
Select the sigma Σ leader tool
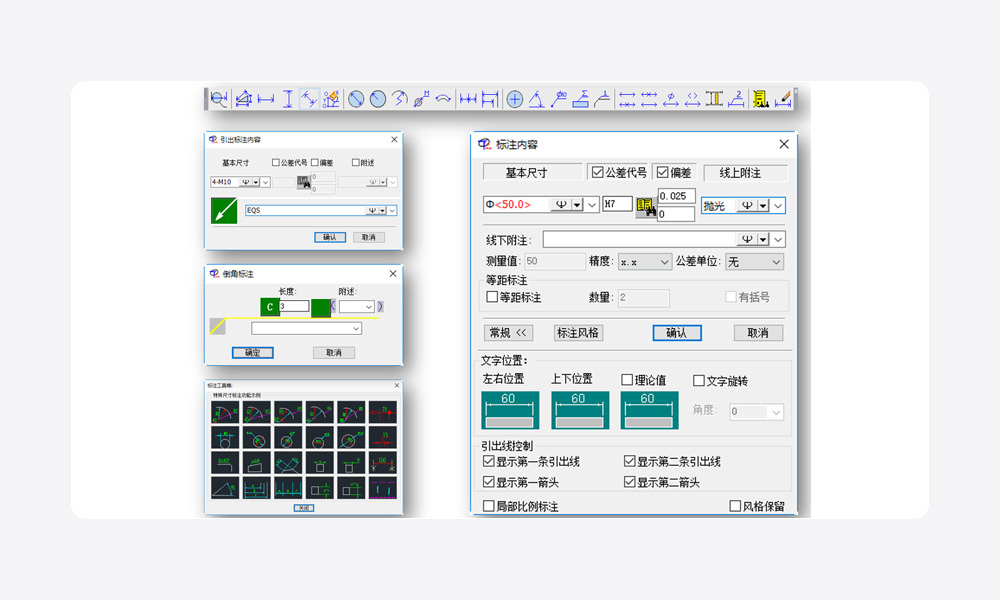[580, 99]
